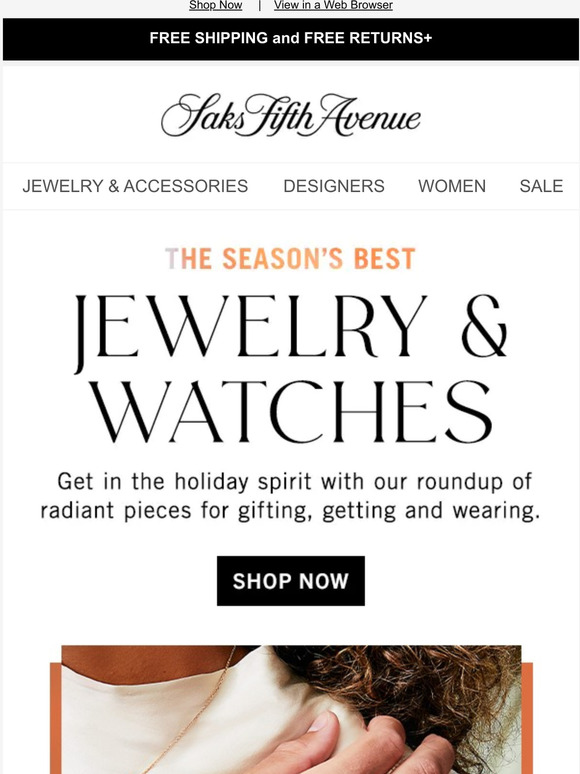Select the Sale menu item
Screen dimensions: 580x774
(541, 186)
